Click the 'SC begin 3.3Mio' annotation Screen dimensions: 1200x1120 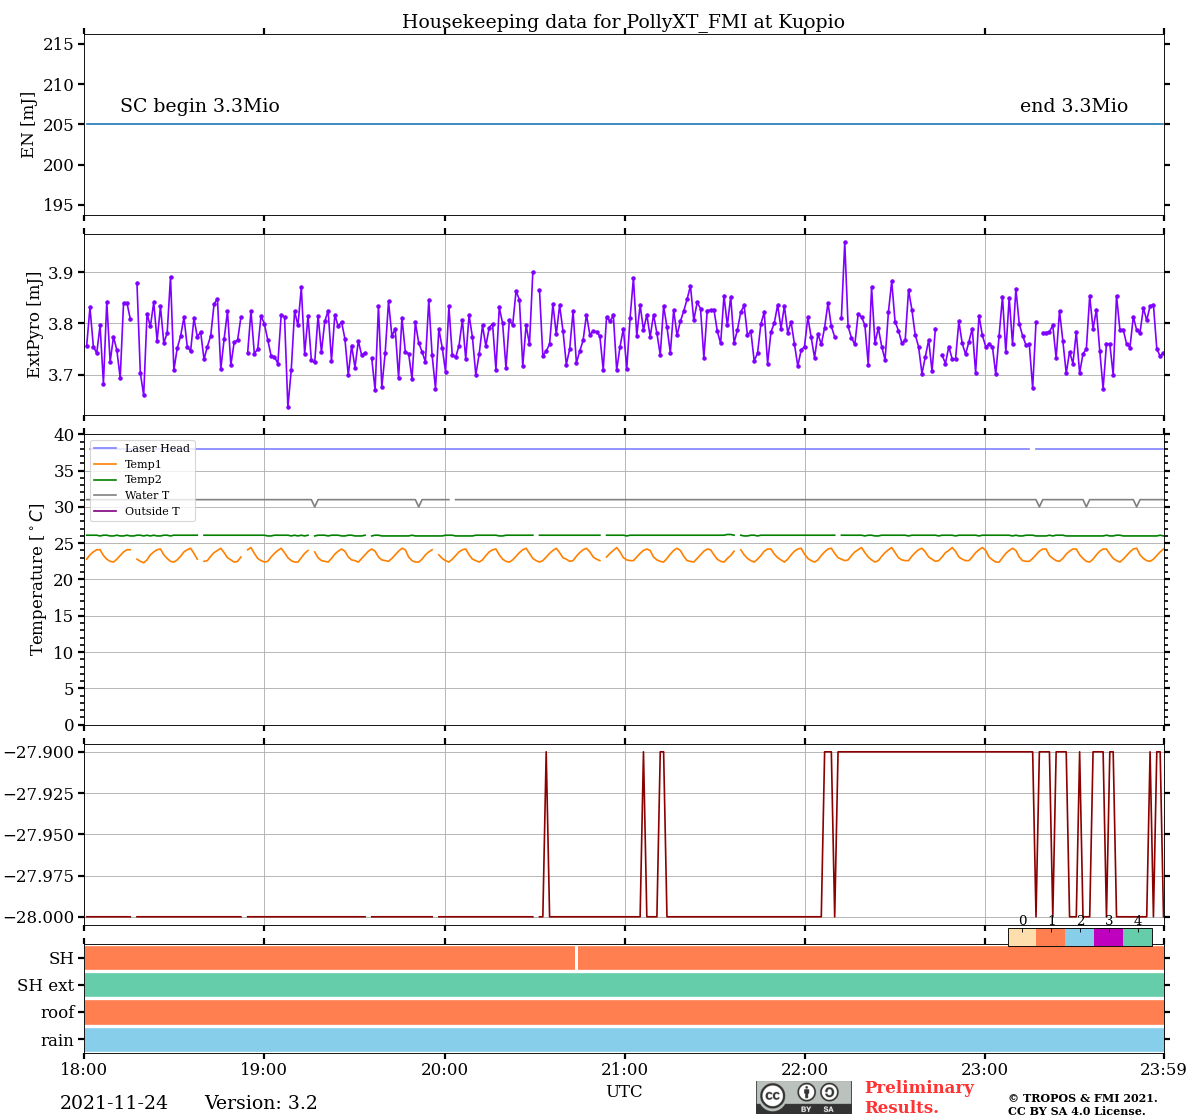point(200,106)
